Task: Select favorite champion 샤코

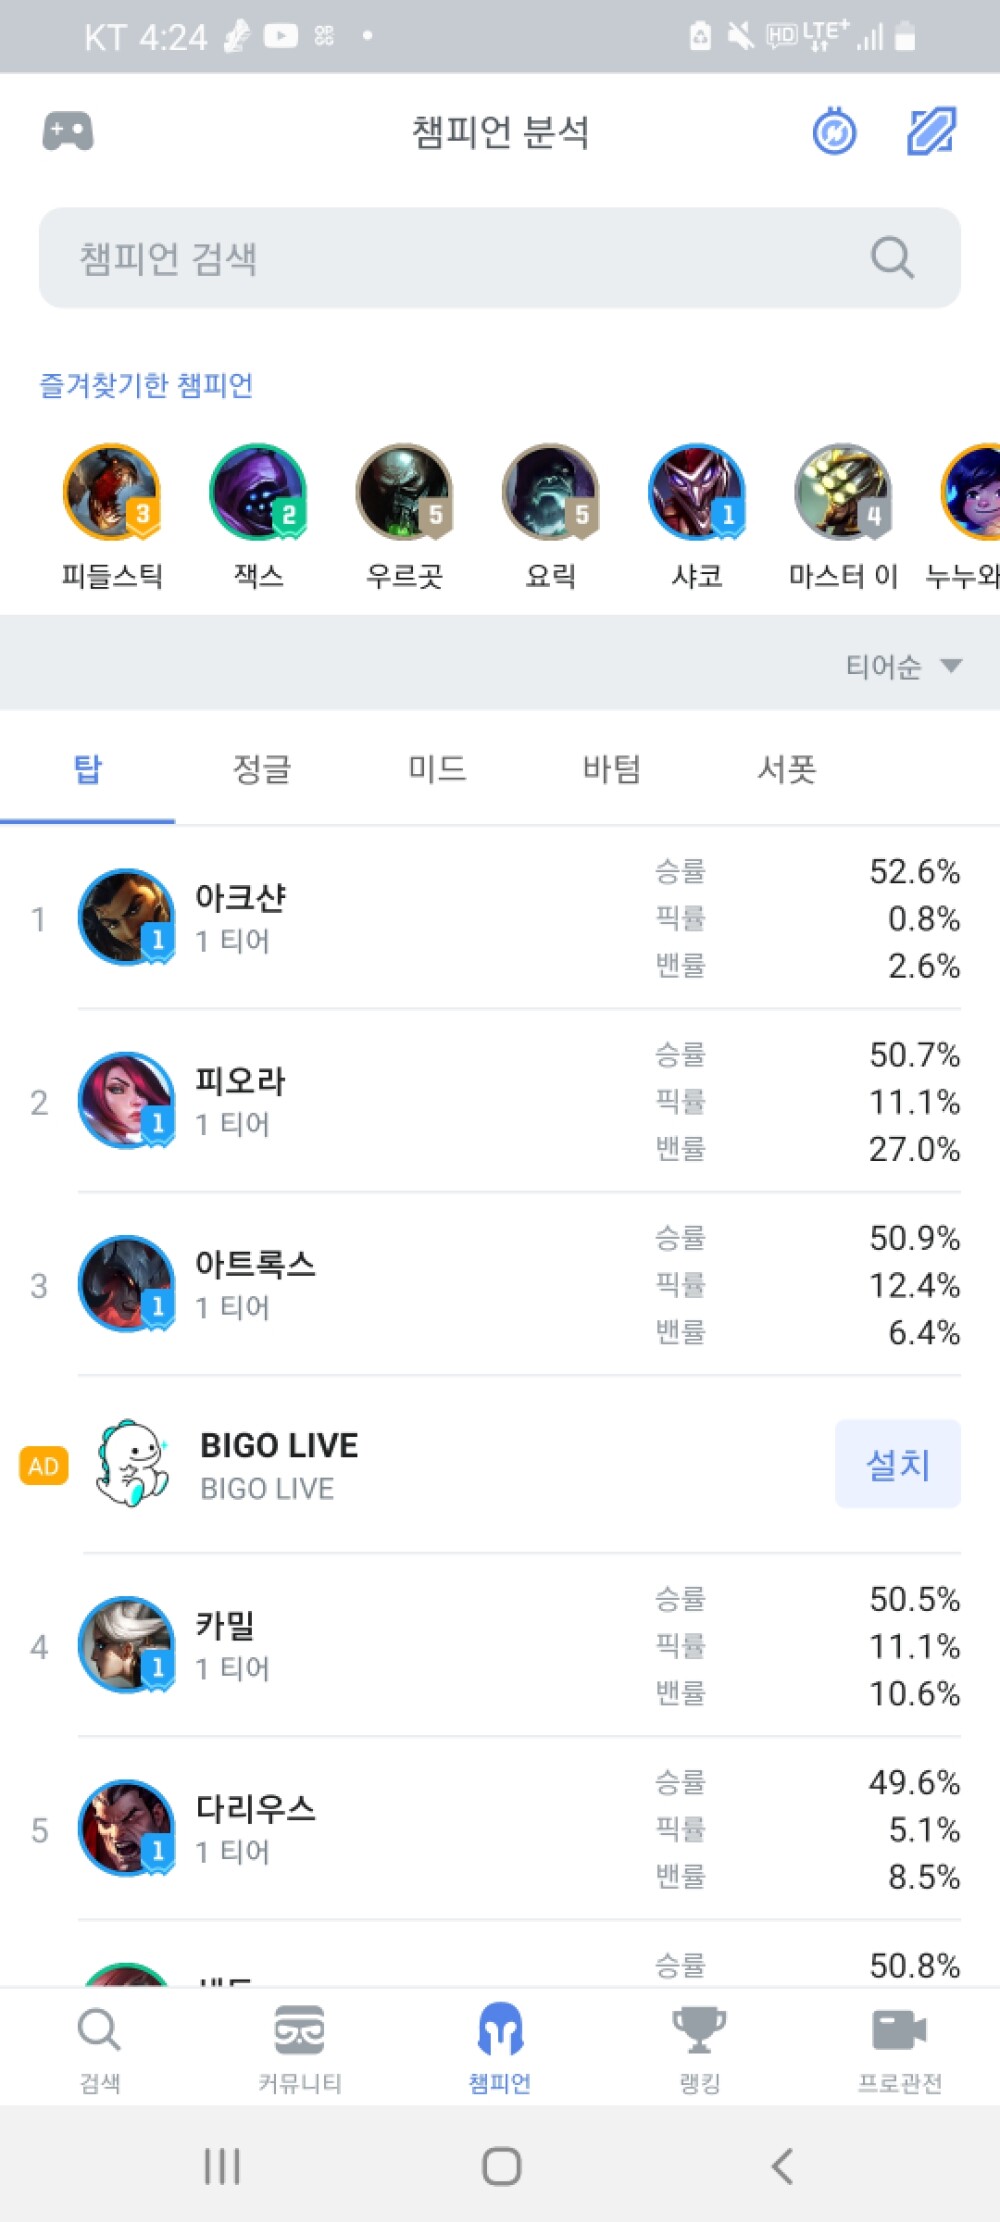Action: point(697,516)
